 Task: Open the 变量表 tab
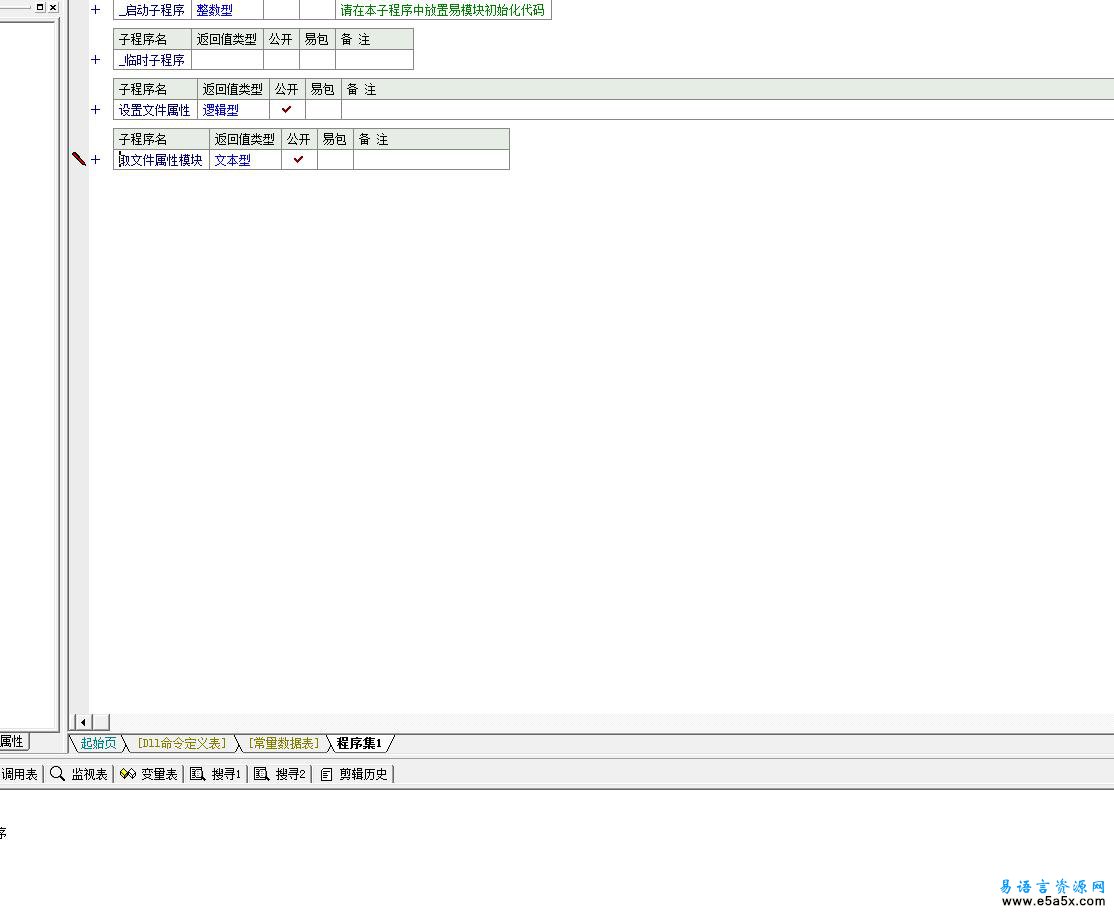click(148, 774)
